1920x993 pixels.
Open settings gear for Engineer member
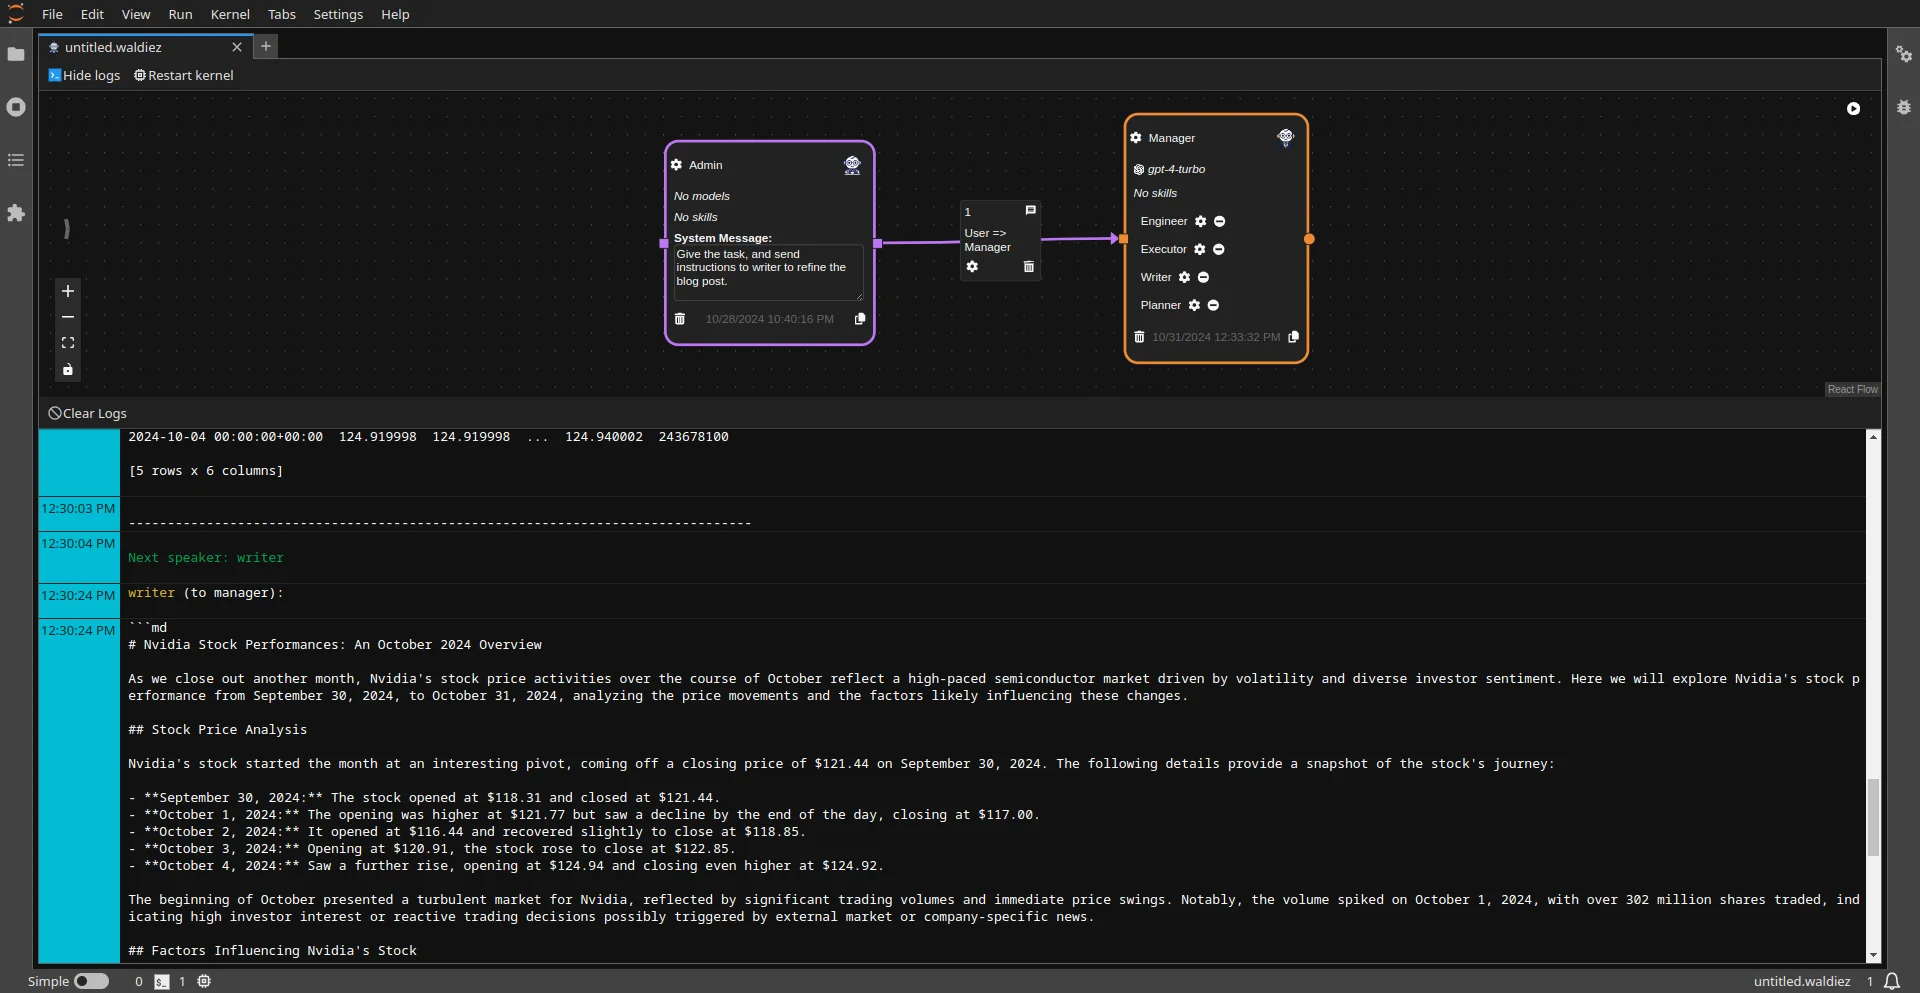click(1201, 221)
